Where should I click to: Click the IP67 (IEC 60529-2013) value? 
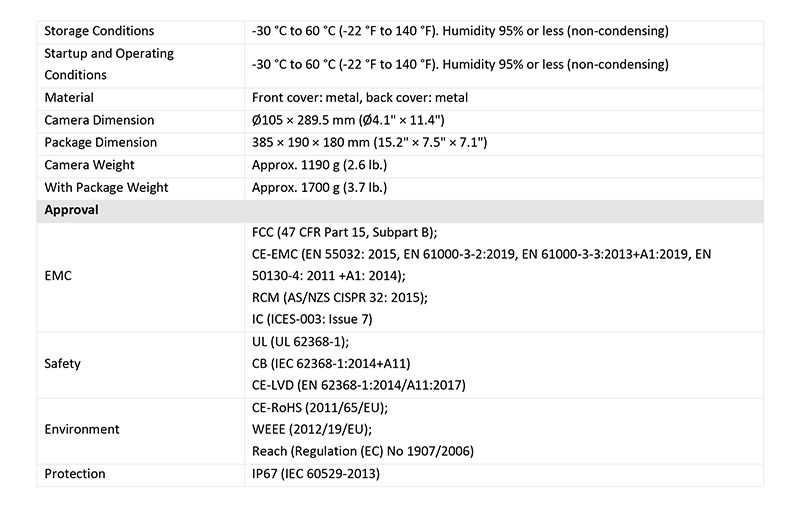tap(316, 474)
